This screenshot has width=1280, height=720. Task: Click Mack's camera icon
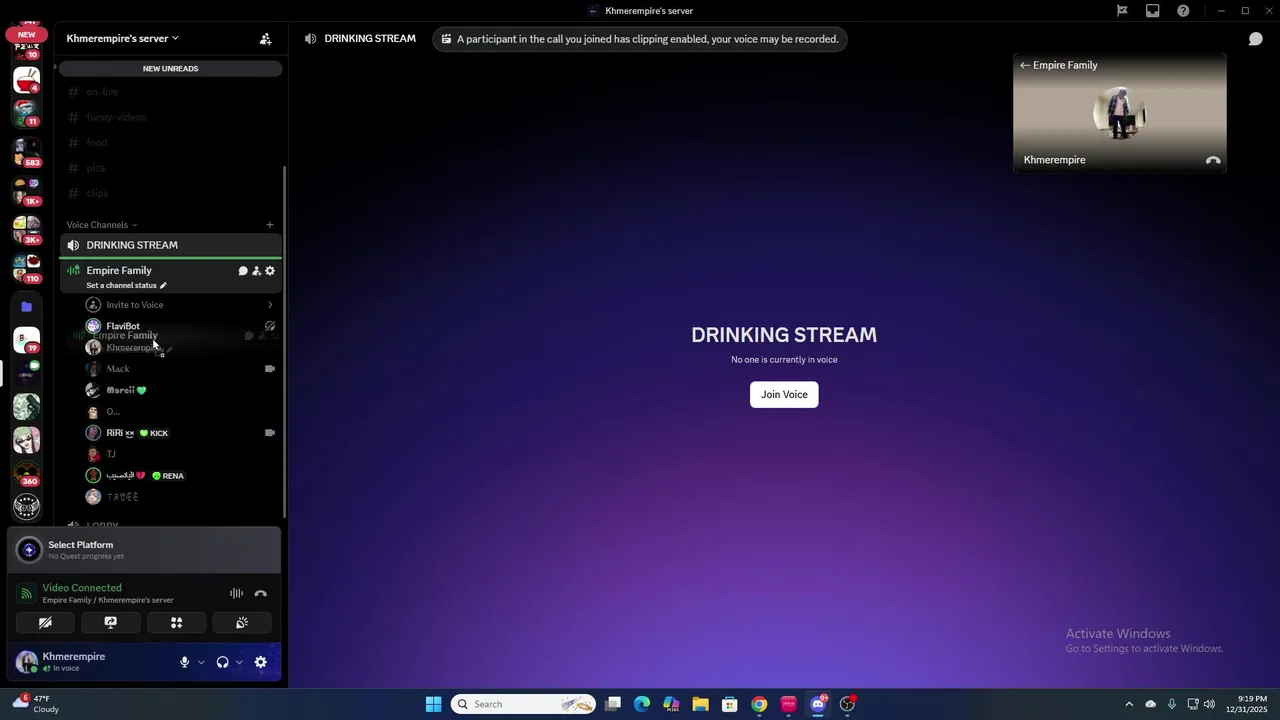click(x=270, y=369)
